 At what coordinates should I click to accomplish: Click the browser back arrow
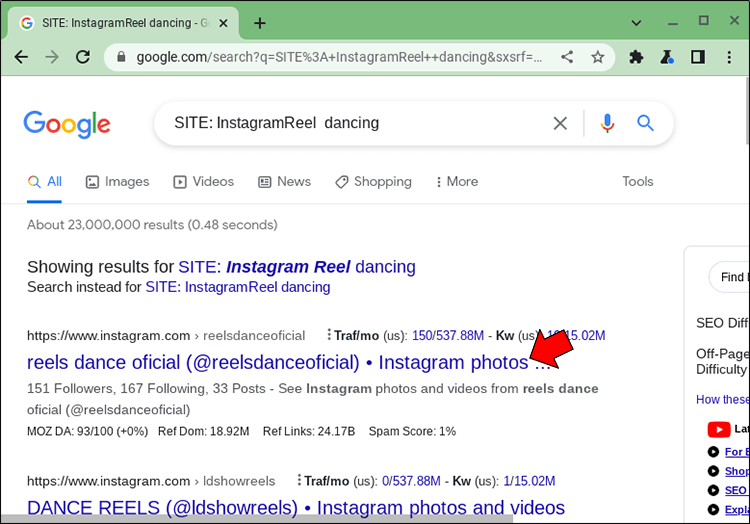point(21,57)
